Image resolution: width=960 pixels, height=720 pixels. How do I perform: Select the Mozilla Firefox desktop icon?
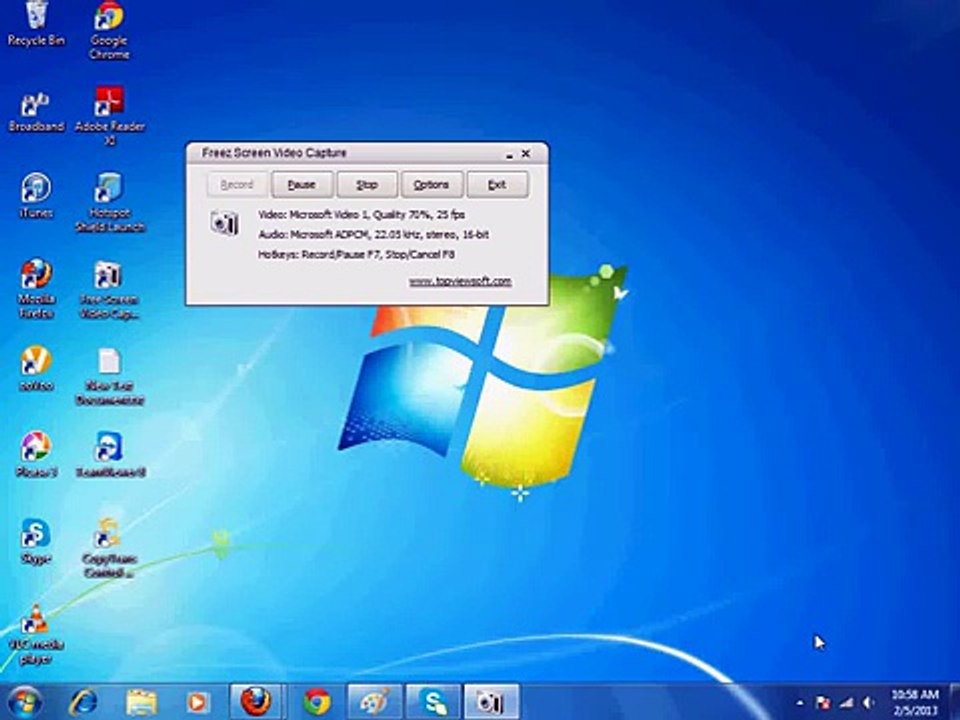(36, 289)
